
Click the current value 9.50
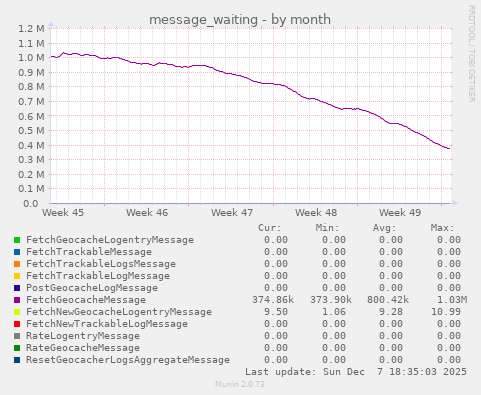[x=276, y=312]
